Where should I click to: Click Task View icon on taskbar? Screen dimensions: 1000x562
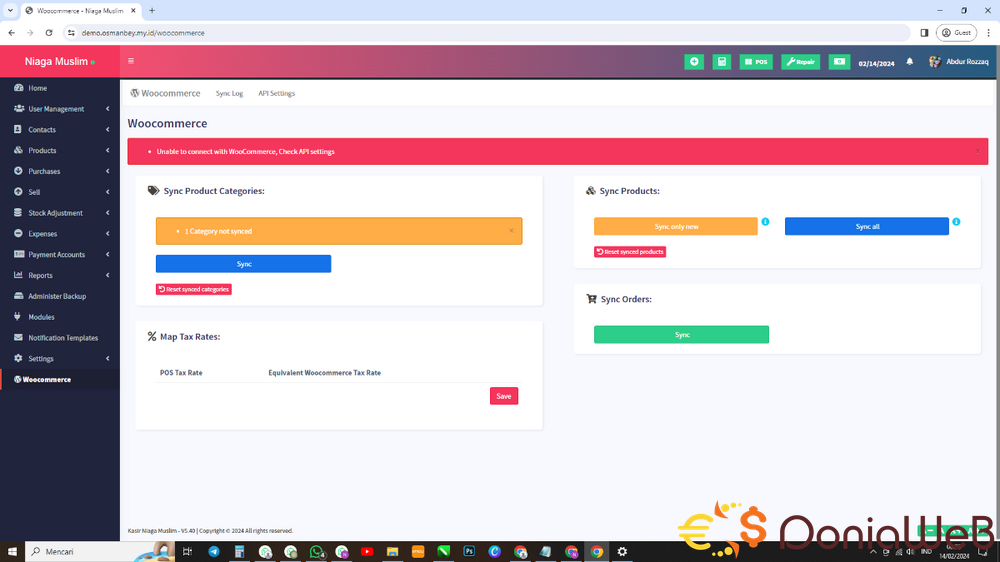pyautogui.click(x=187, y=552)
